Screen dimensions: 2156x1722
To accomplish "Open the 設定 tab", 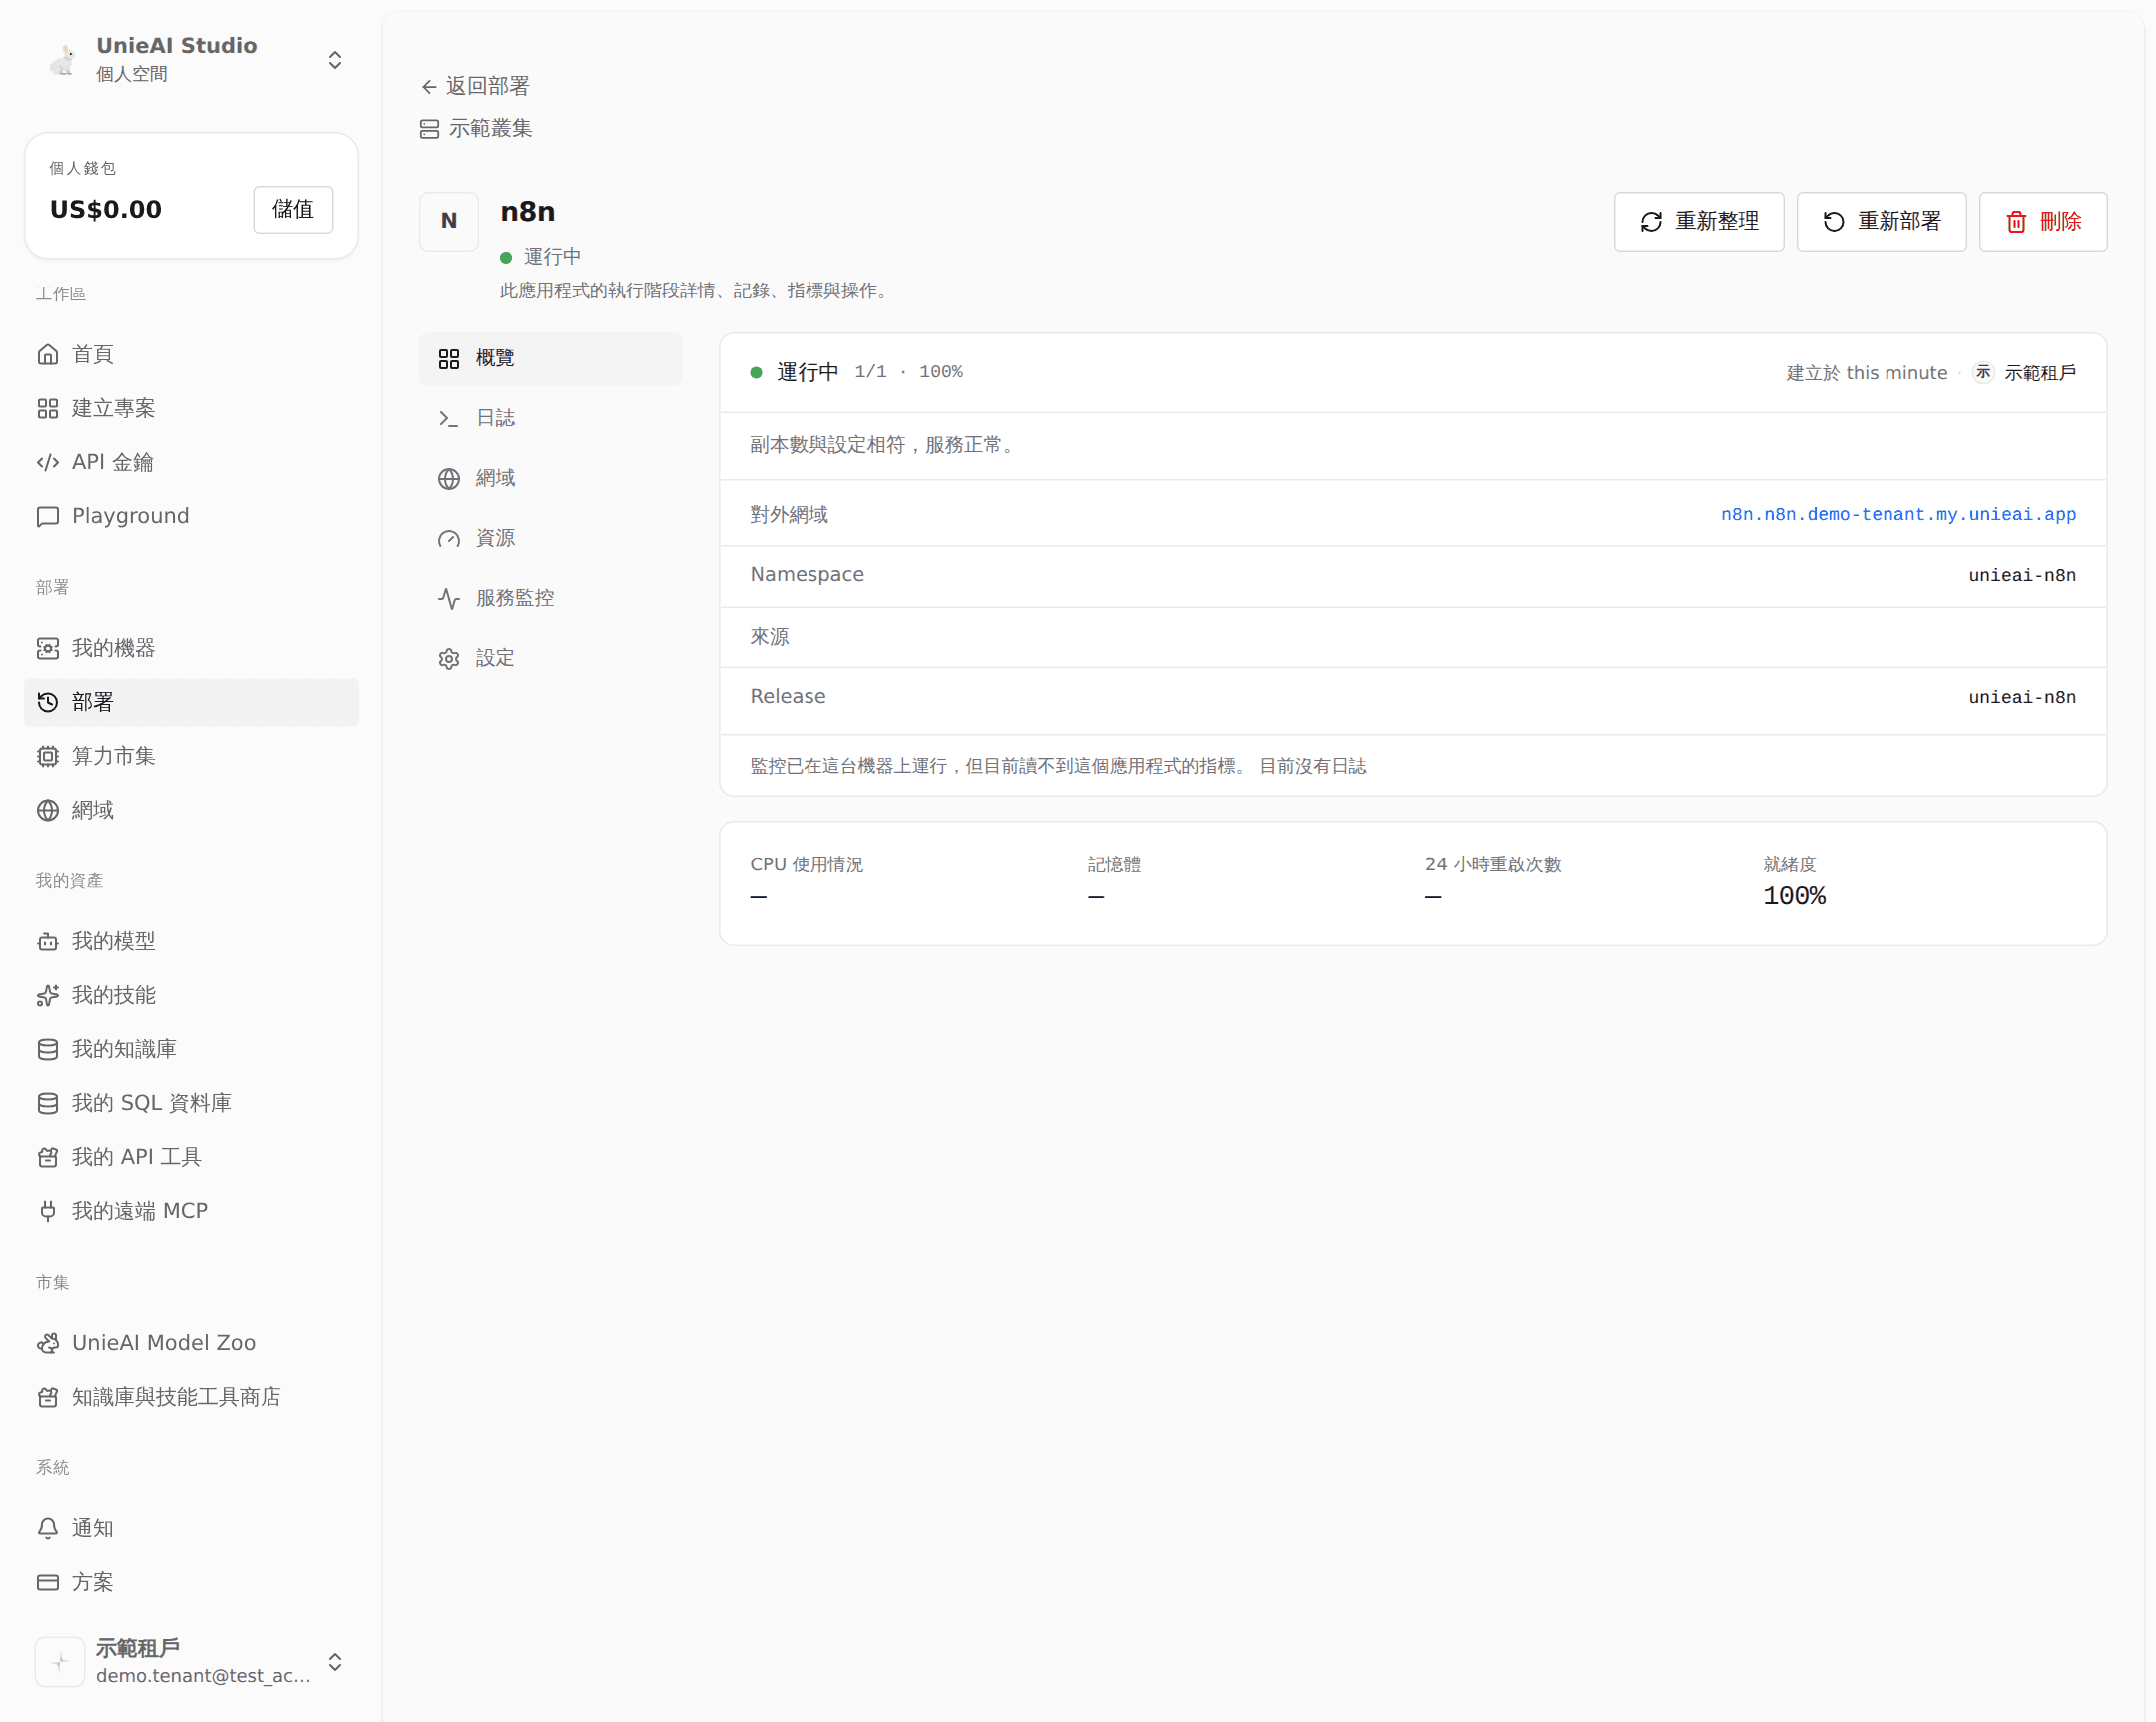I will coord(551,659).
